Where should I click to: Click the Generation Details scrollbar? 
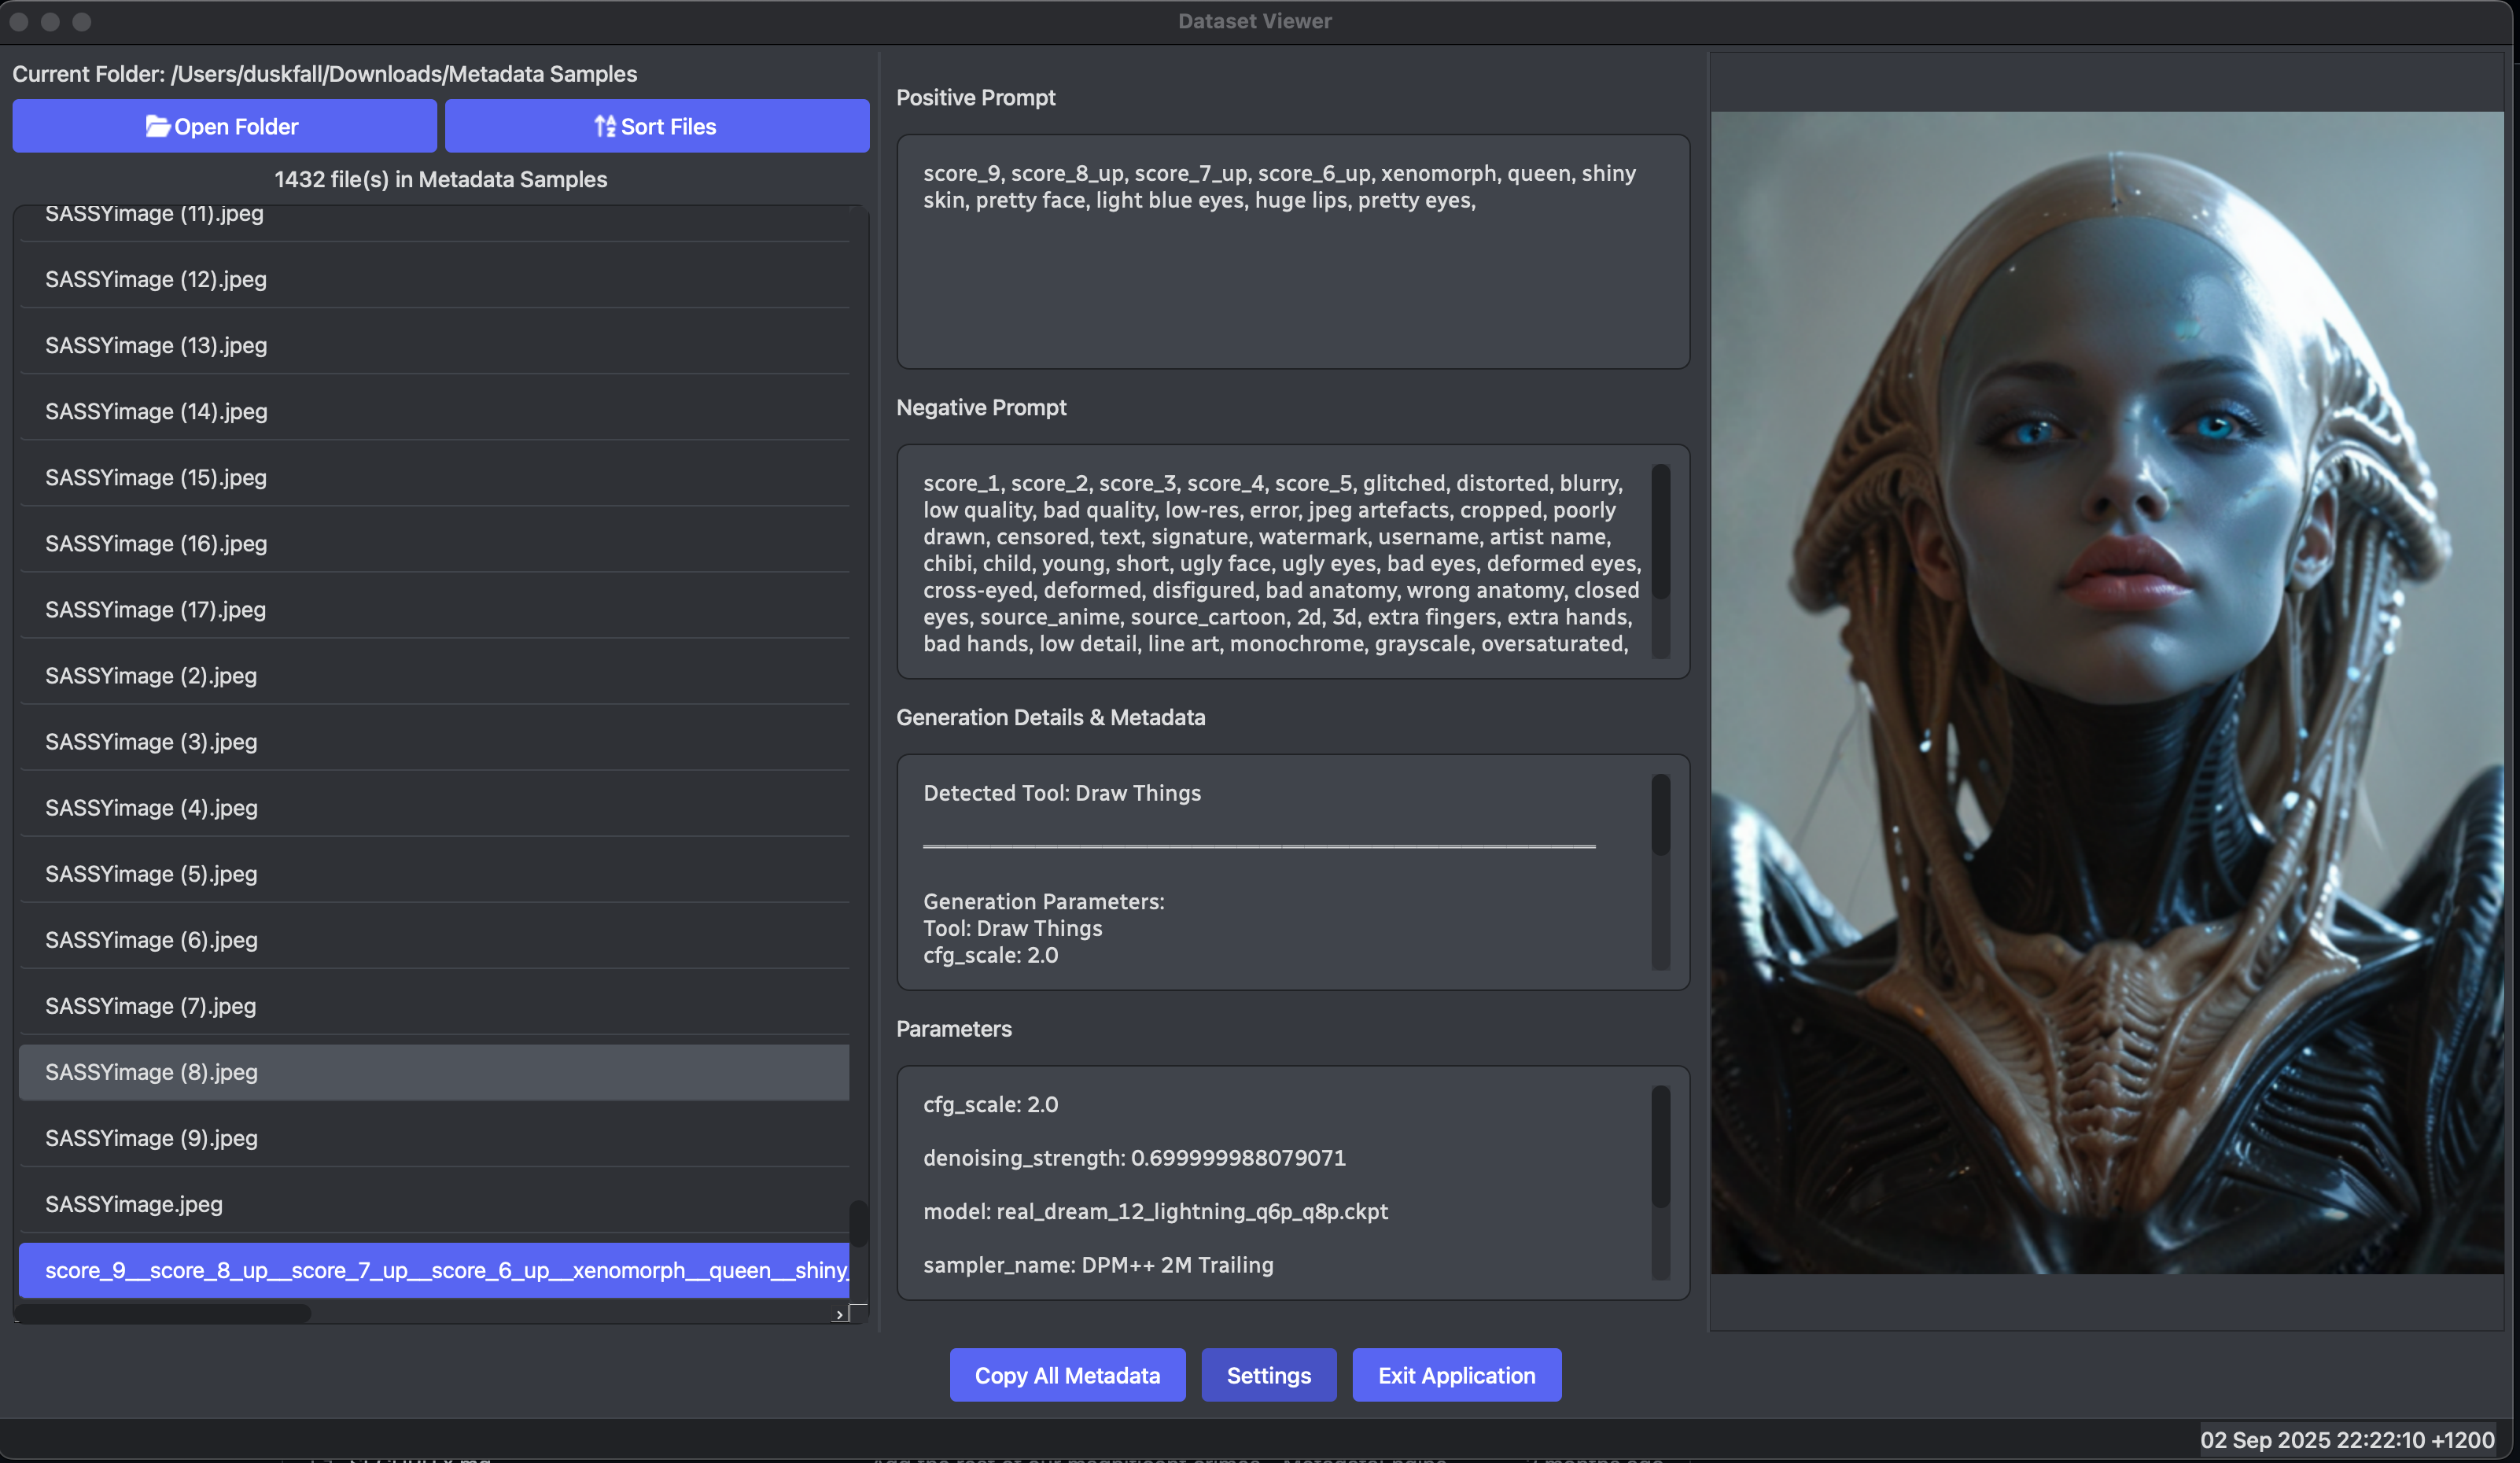coord(1660,815)
